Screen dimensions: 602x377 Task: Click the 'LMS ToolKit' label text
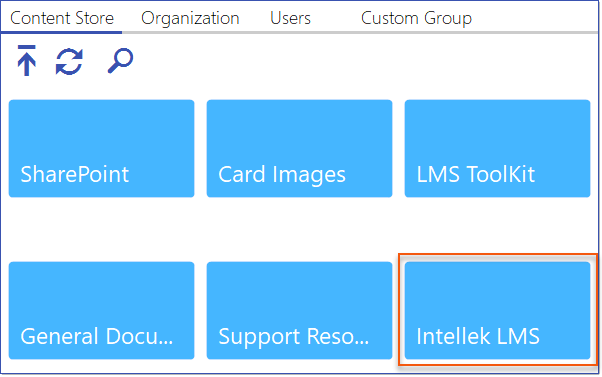(x=476, y=174)
